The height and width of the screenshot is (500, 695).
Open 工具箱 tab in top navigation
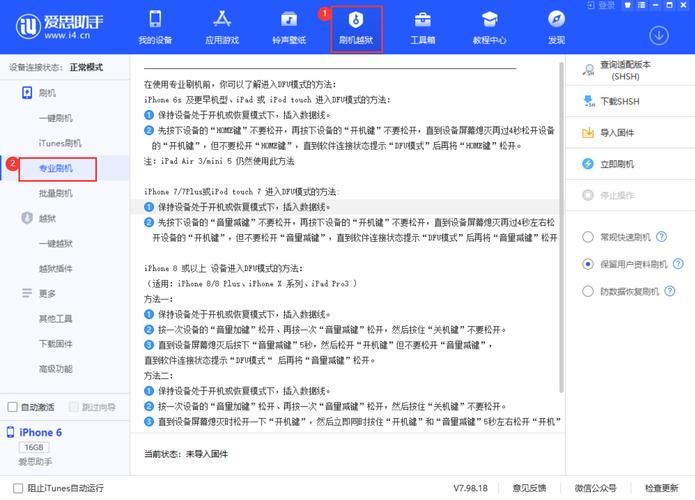pyautogui.click(x=423, y=28)
